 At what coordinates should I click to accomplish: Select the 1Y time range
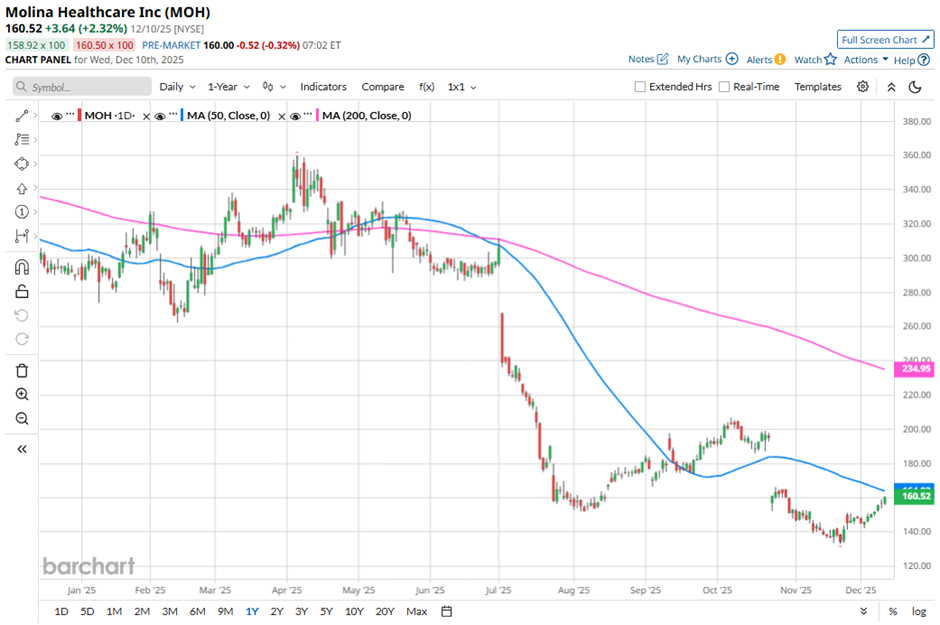[252, 611]
